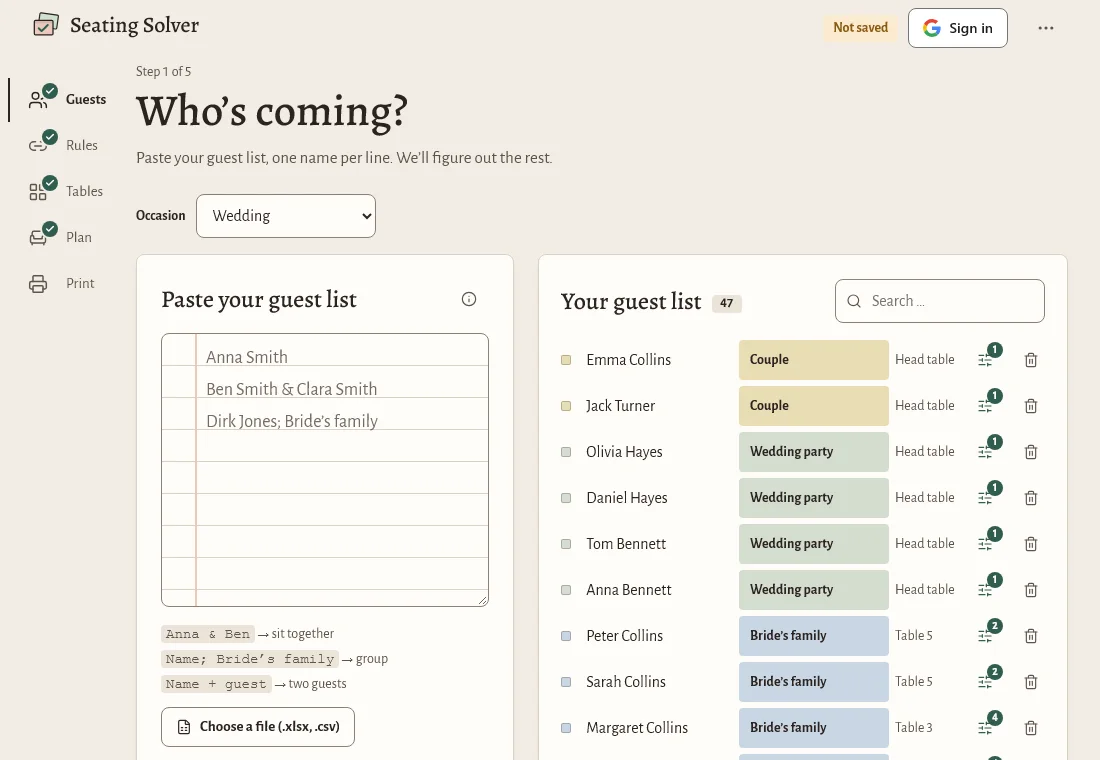Click Table 5 label for Peter Collins
This screenshot has width=1100, height=760.
[x=913, y=636]
